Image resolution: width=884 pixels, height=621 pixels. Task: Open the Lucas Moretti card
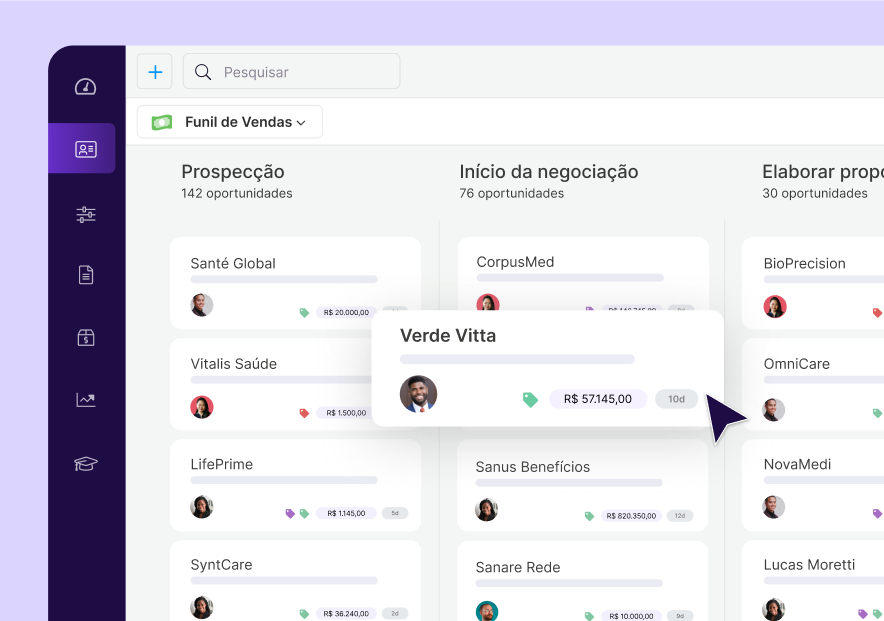(x=813, y=581)
